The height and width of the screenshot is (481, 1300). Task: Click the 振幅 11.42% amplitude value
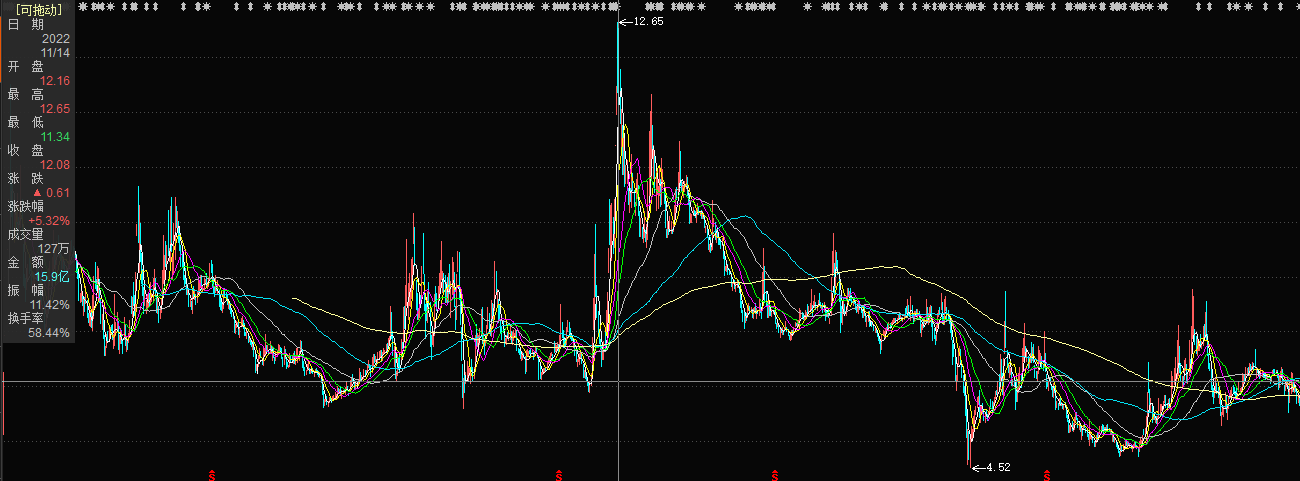(x=50, y=305)
